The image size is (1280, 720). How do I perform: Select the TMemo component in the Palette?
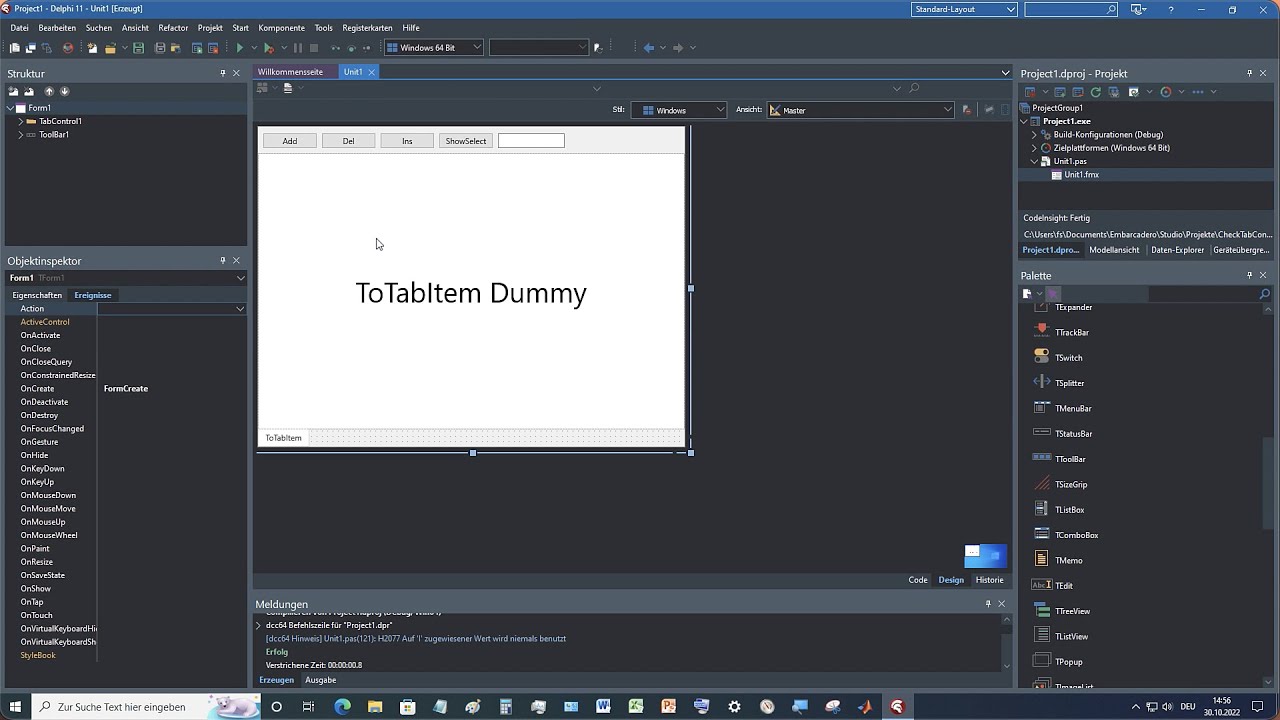pos(1068,560)
